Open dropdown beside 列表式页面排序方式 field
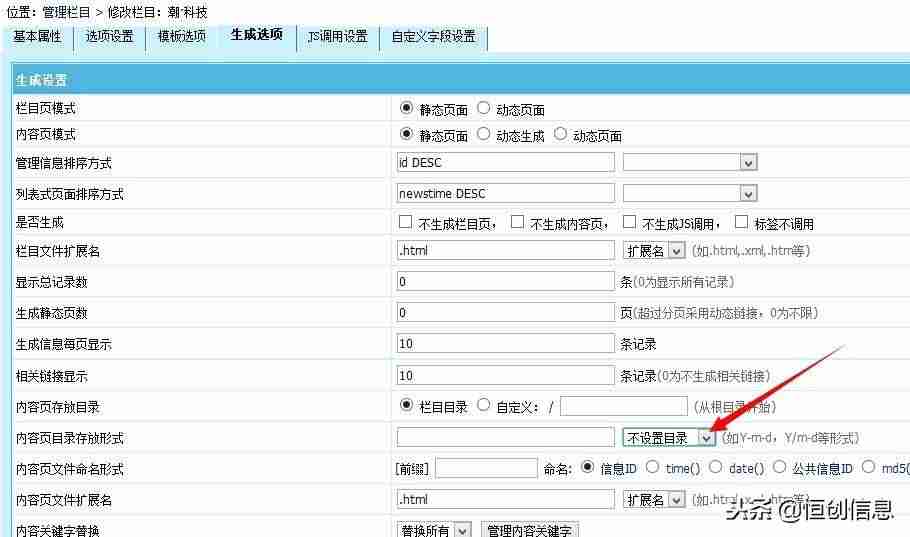The width and height of the screenshot is (910, 537). coord(690,193)
